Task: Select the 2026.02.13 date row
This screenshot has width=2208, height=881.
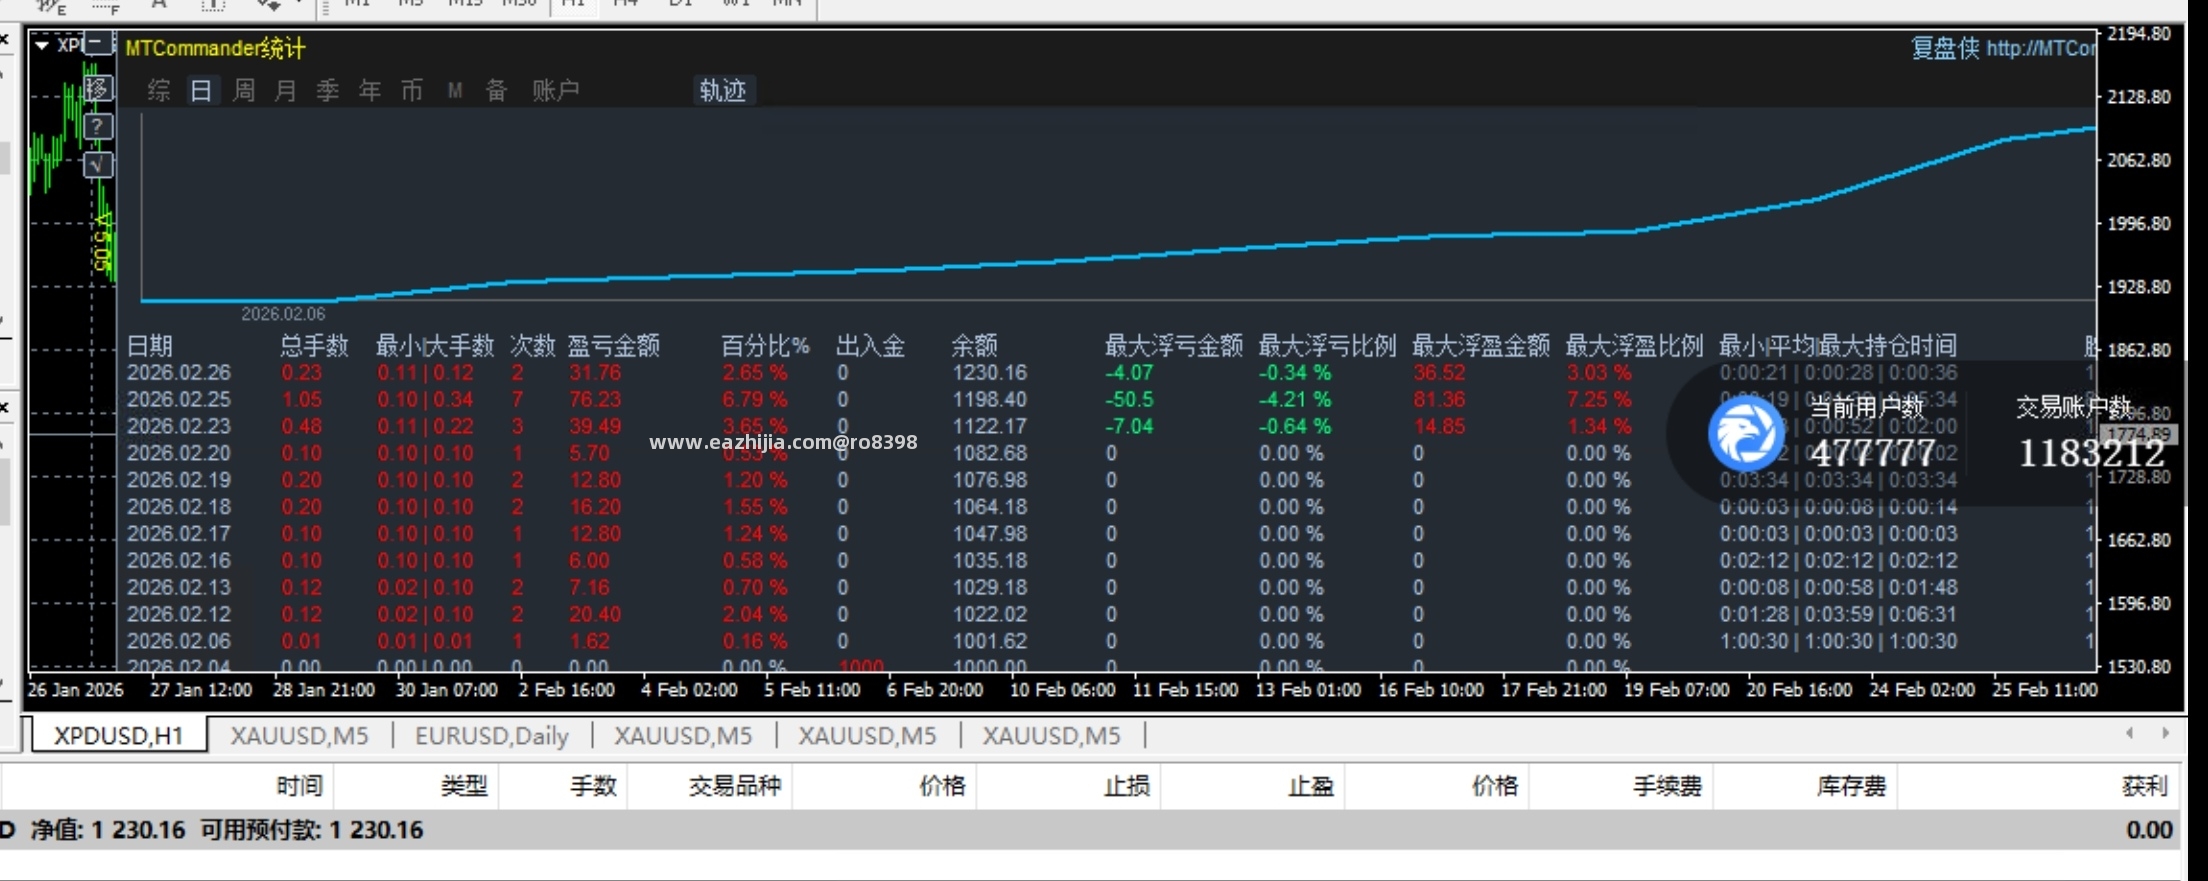Action: point(179,588)
